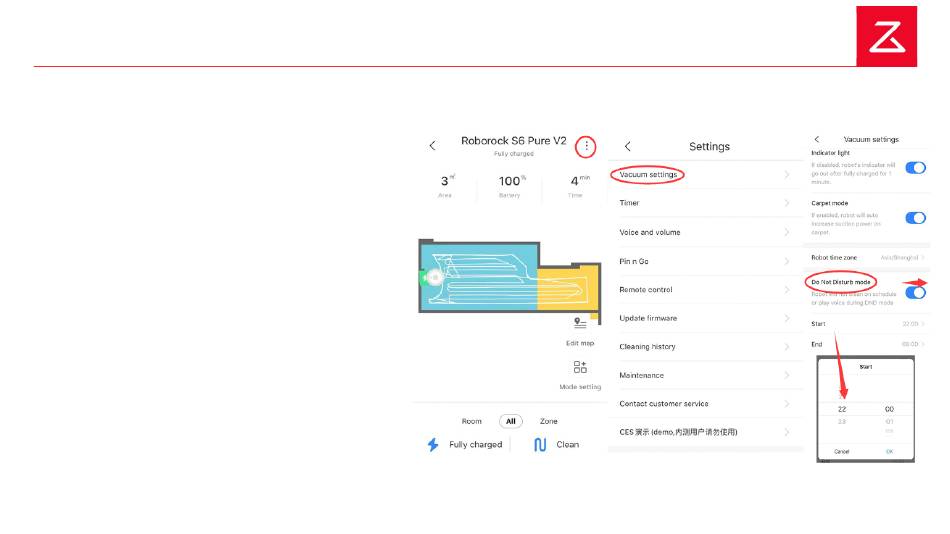
Task: Open the three-dot menu beside Roborock S6 Pure V2
Action: tap(586, 146)
